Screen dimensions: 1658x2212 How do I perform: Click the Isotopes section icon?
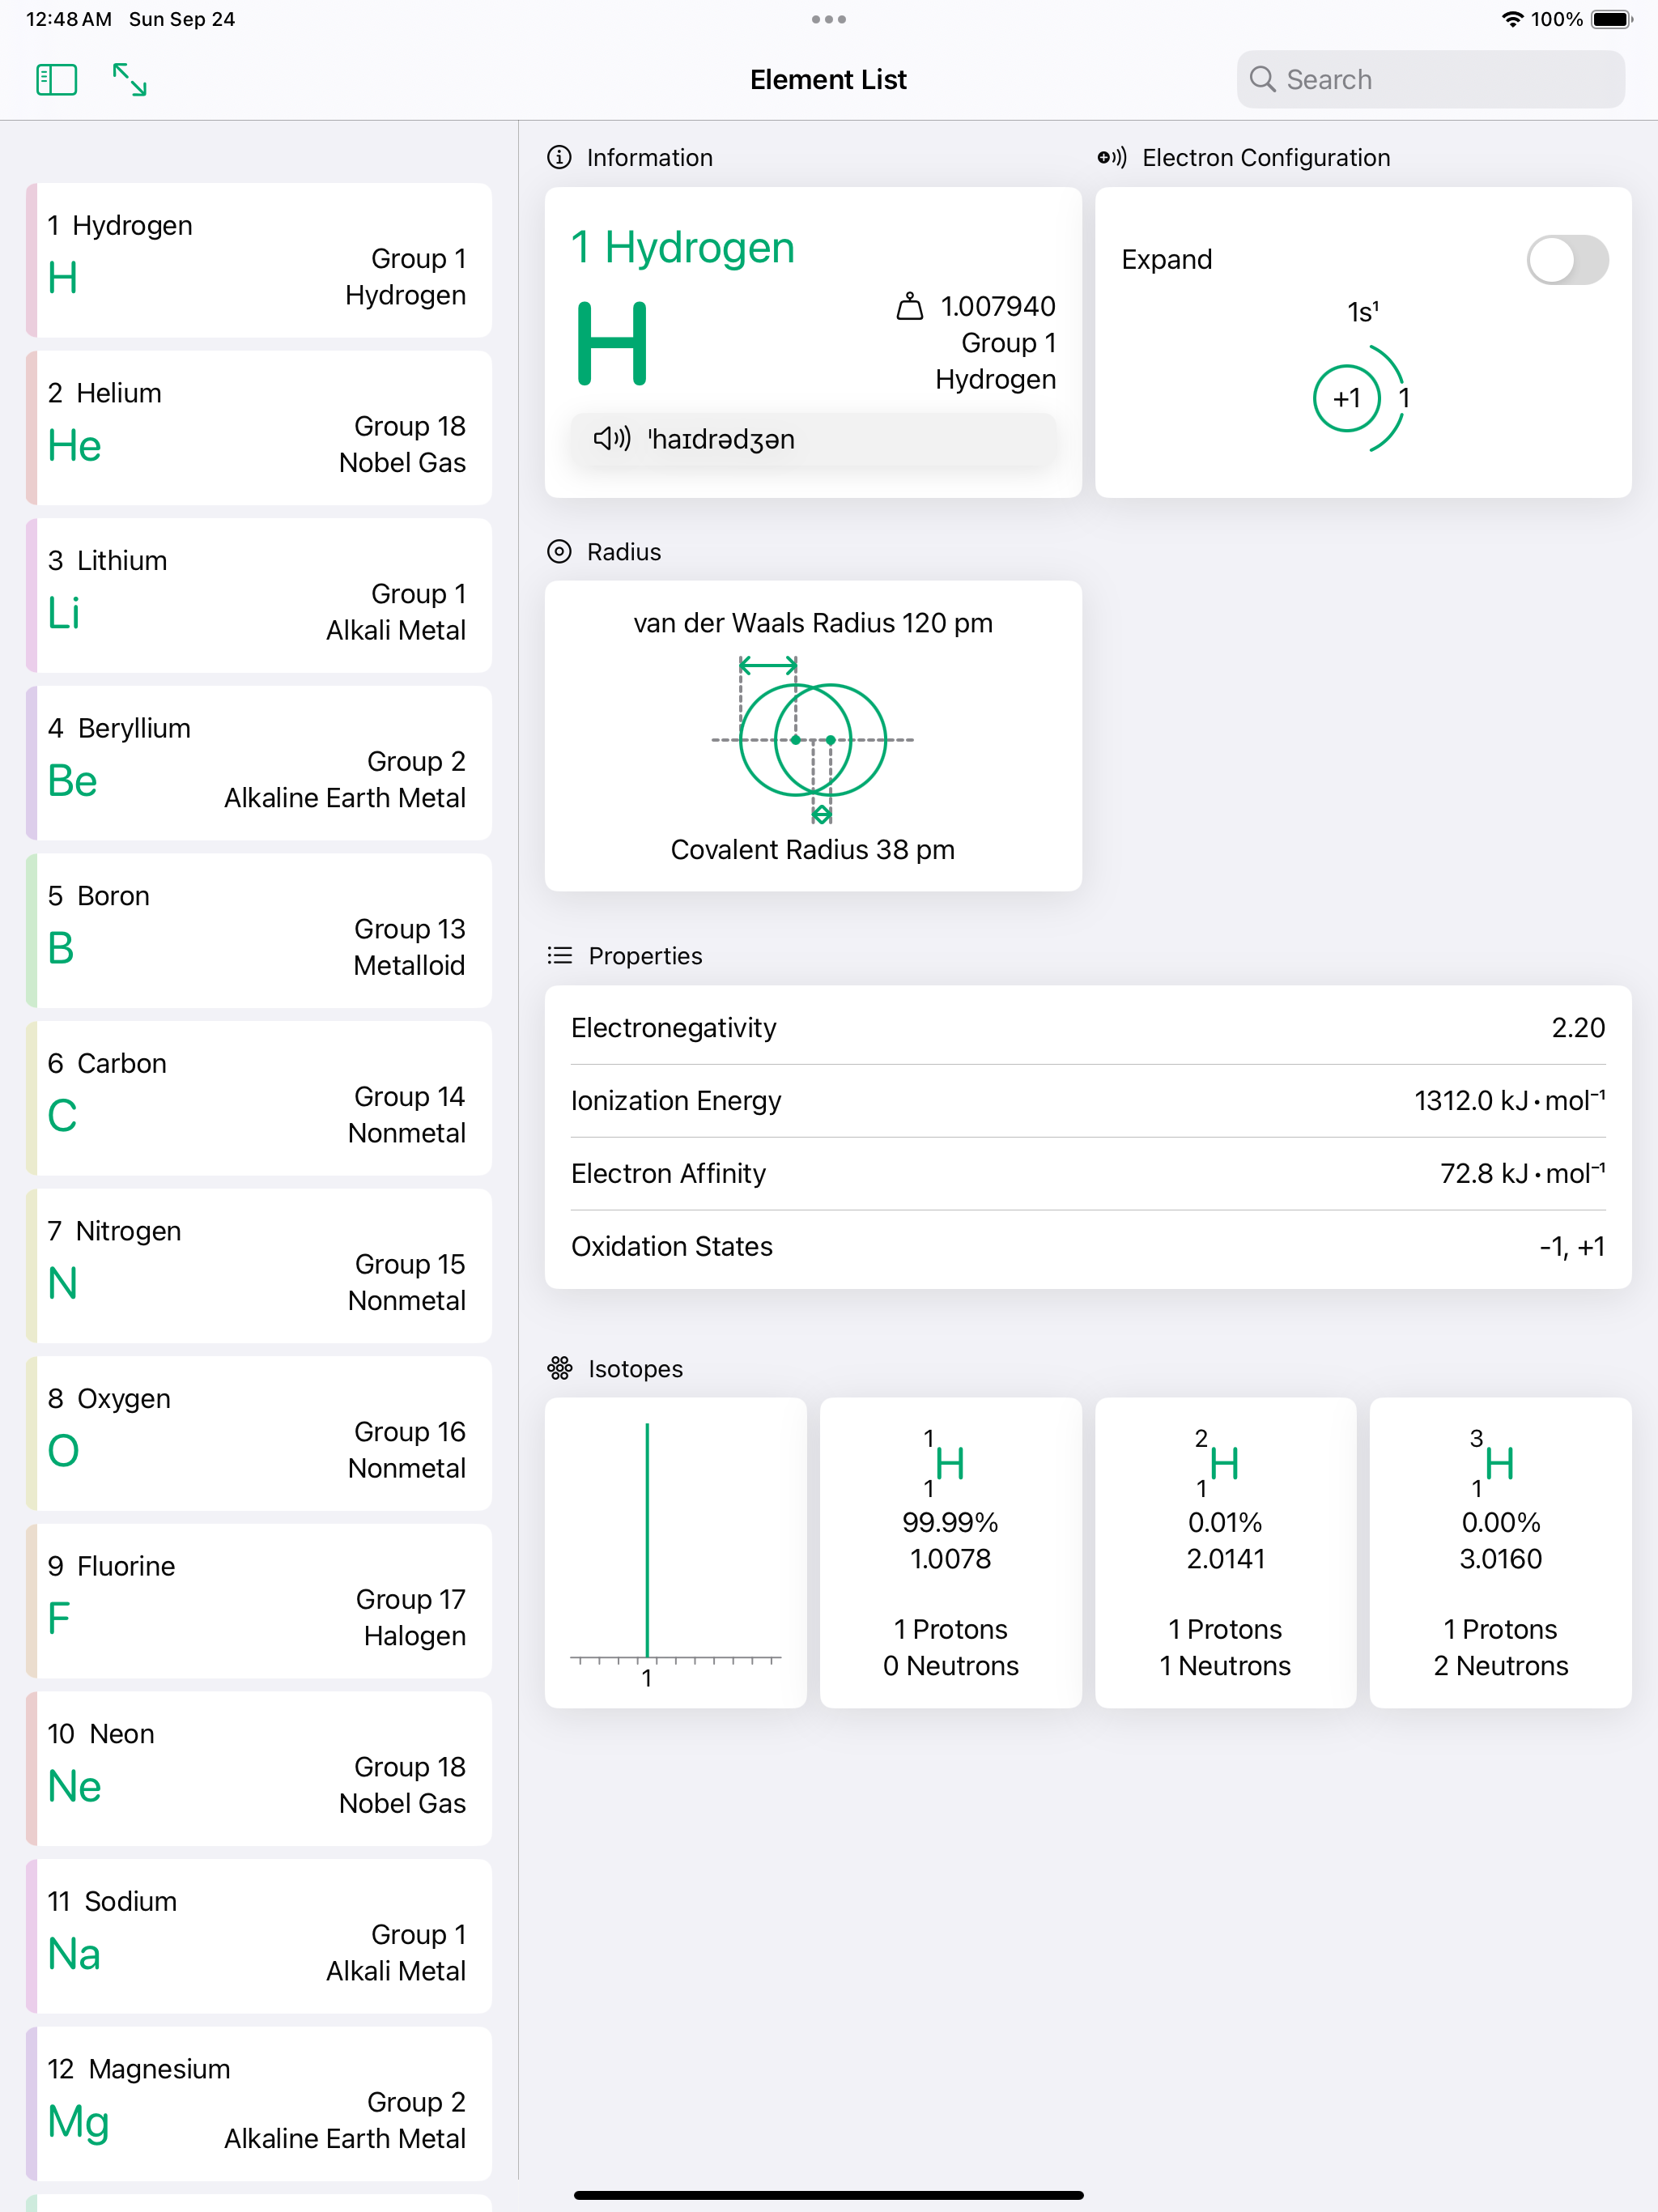[560, 1368]
